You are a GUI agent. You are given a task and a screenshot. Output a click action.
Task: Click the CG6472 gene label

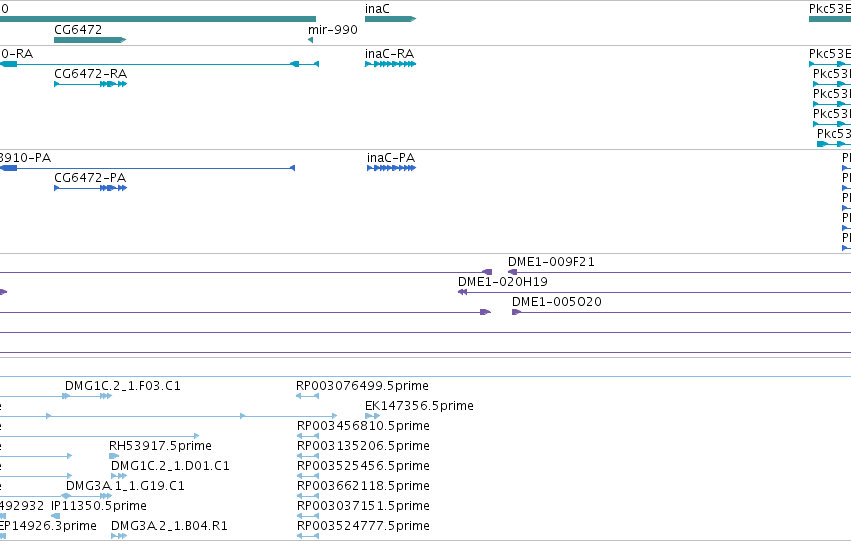point(78,30)
